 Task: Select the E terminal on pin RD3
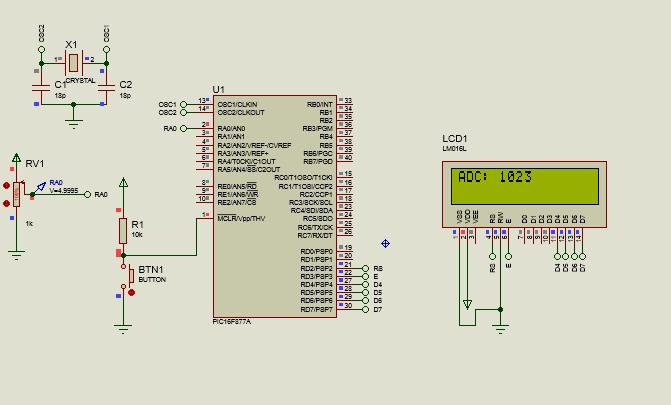[365, 277]
